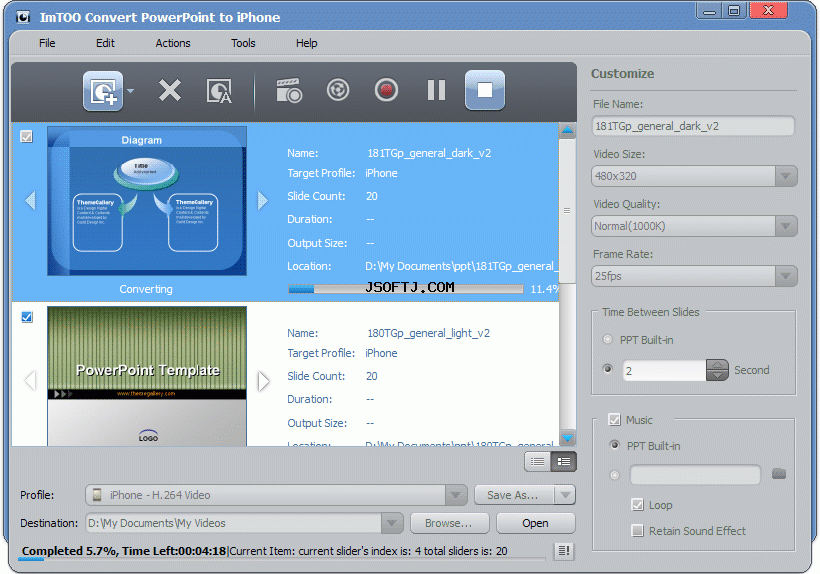The width and height of the screenshot is (820, 574).
Task: Click the seconds spinner arrows
Action: [717, 370]
